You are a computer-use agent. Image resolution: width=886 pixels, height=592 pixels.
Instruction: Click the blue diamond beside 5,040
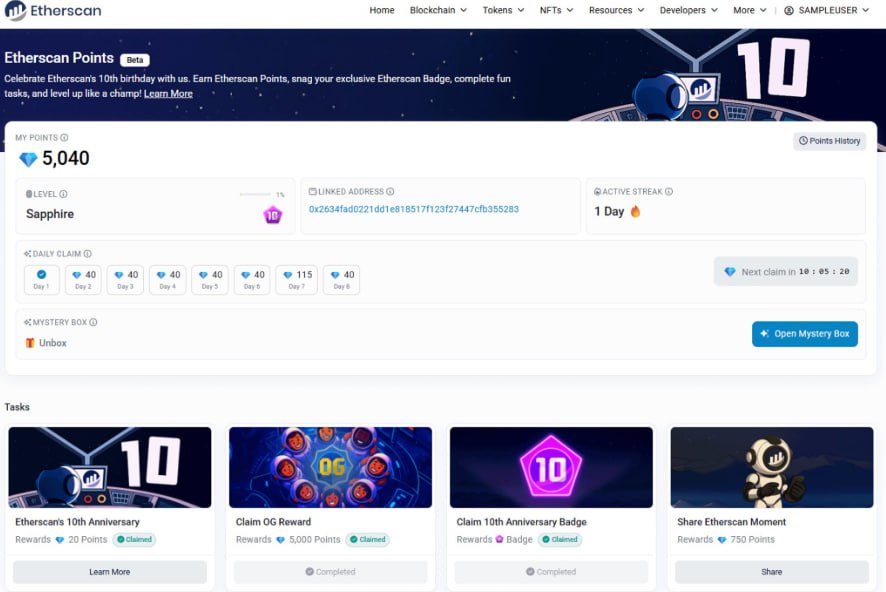[28, 159]
